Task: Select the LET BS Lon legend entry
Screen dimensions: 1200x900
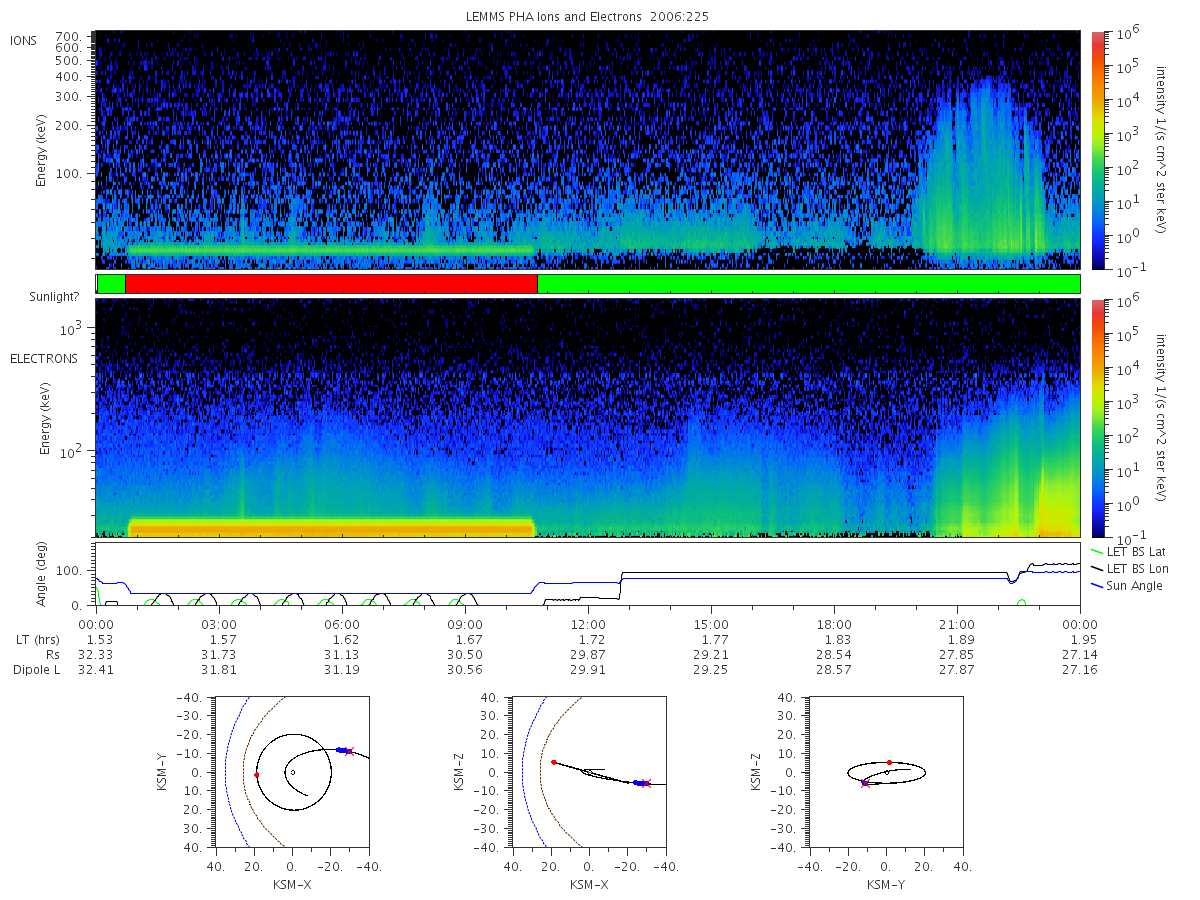Action: pos(1129,568)
